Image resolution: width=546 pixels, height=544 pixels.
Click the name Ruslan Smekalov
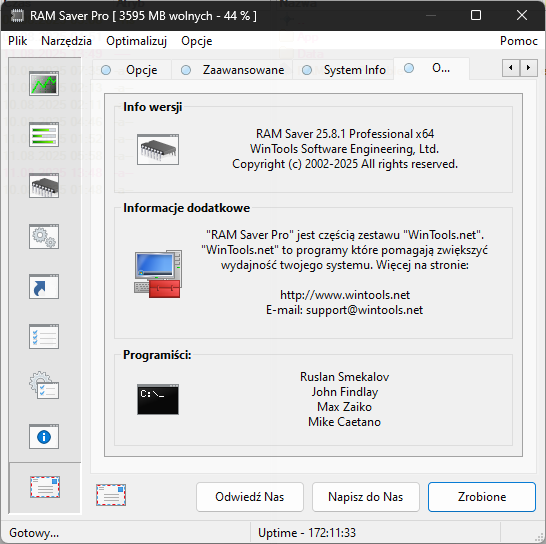click(345, 377)
